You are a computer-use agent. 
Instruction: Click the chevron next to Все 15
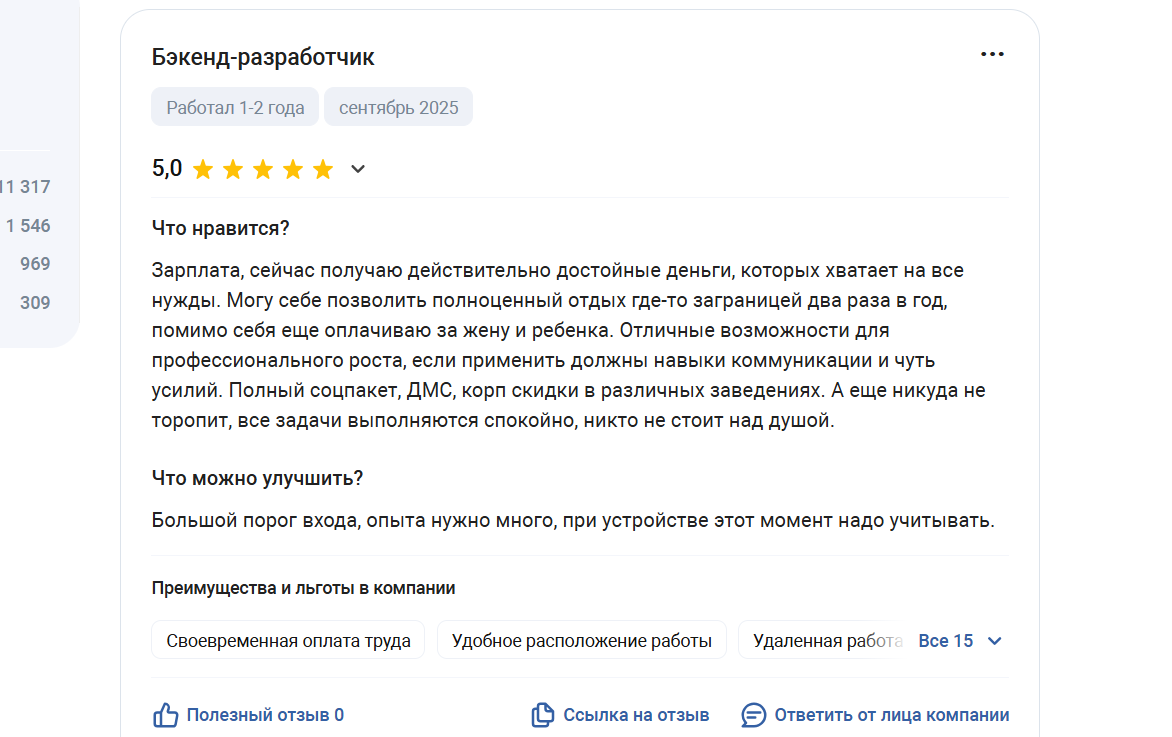[994, 641]
